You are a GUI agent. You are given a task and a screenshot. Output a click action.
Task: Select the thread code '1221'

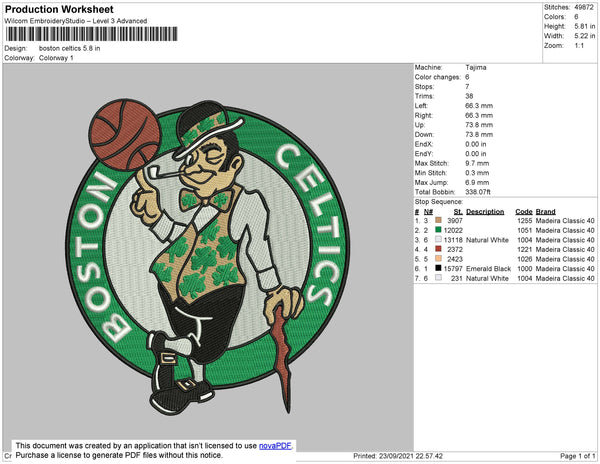click(x=525, y=249)
